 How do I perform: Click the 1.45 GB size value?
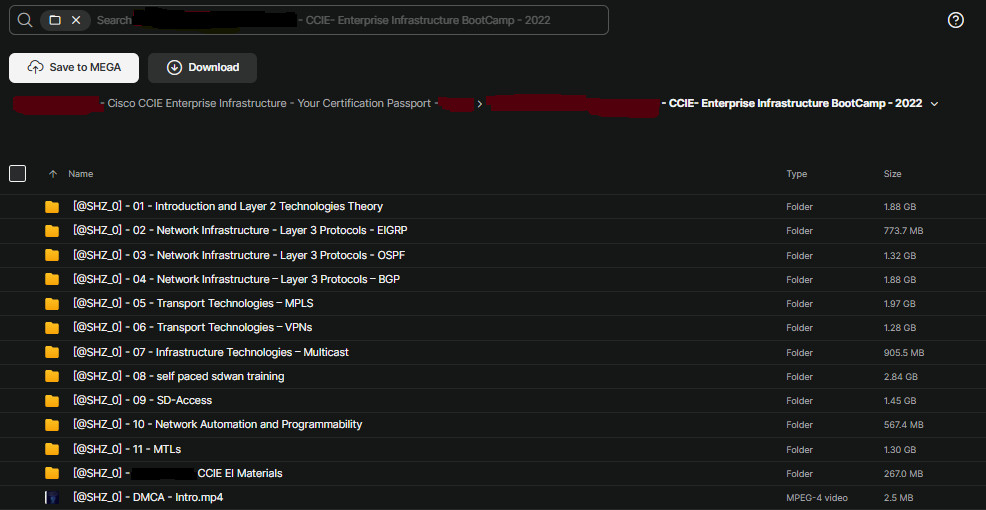(899, 401)
